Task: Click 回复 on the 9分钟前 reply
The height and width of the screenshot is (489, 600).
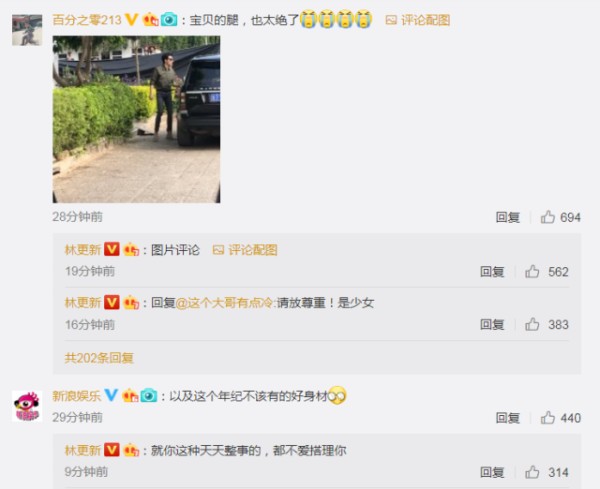Action: pyautogui.click(x=492, y=472)
